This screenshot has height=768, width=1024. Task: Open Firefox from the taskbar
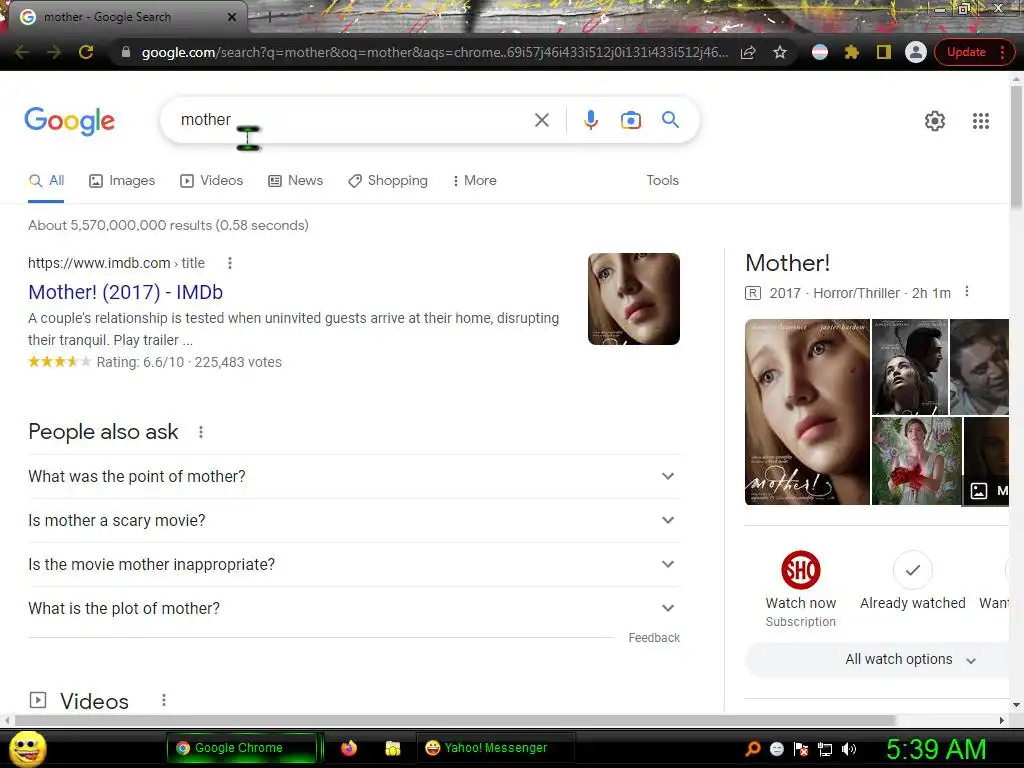pos(349,748)
